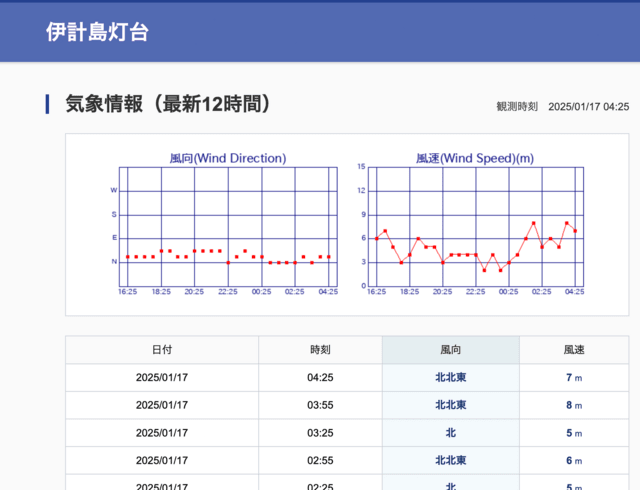Click the wind speed line chart plot
The image size is (640, 490).
click(476, 227)
